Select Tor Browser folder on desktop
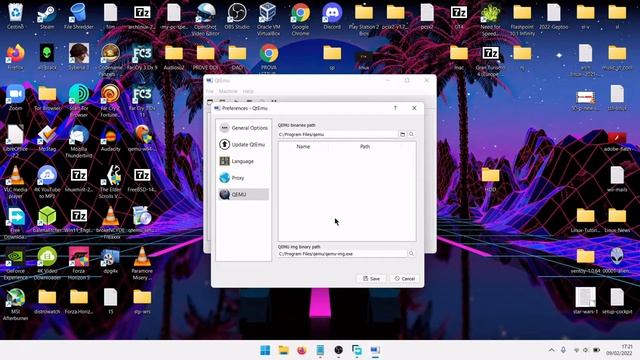The height and width of the screenshot is (360, 640). (47, 98)
